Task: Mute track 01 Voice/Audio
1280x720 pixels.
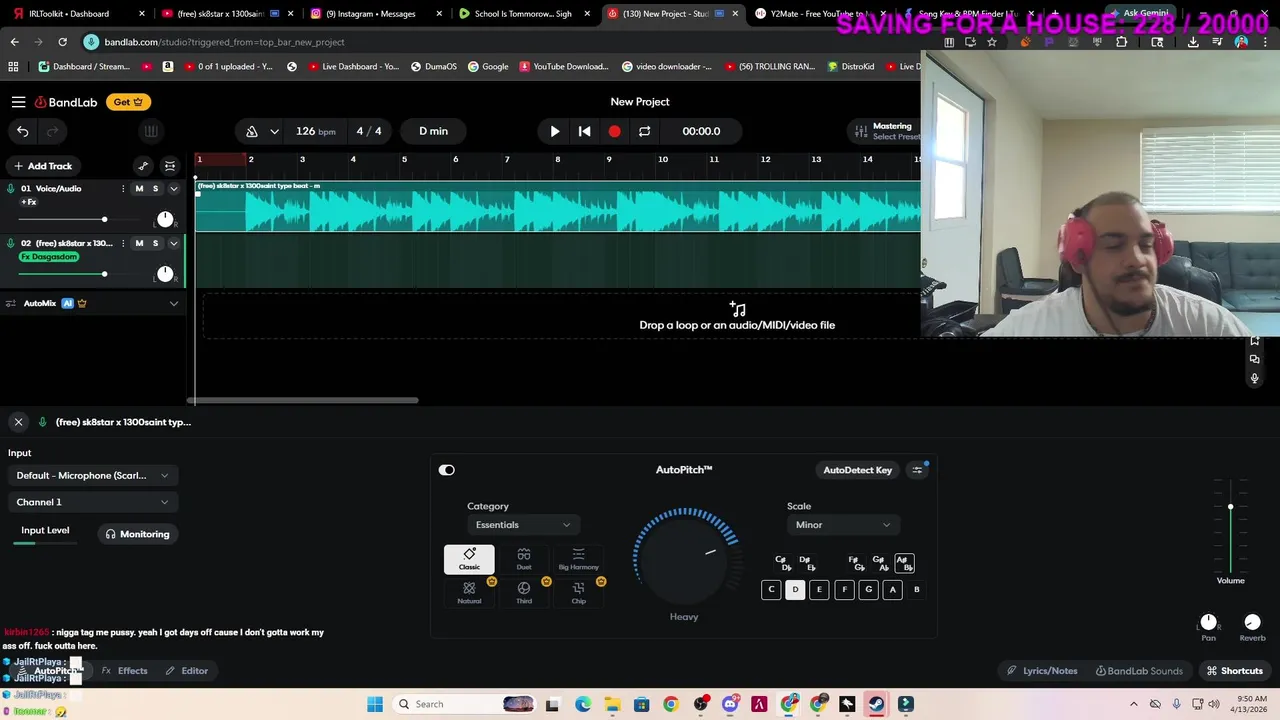Action: click(139, 189)
